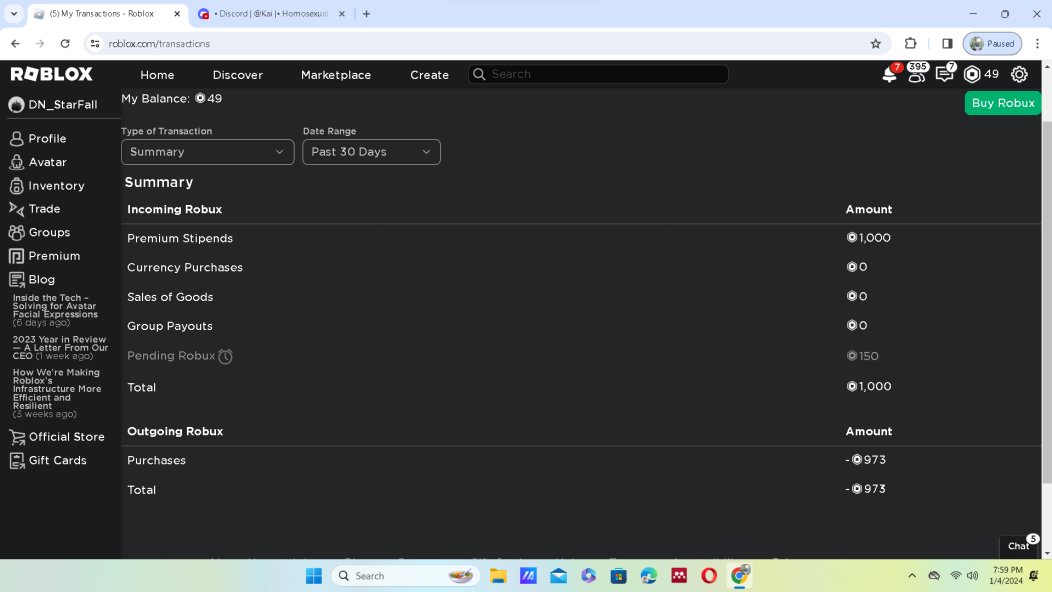
Task: Open Chrome side panel icon
Action: point(947,44)
